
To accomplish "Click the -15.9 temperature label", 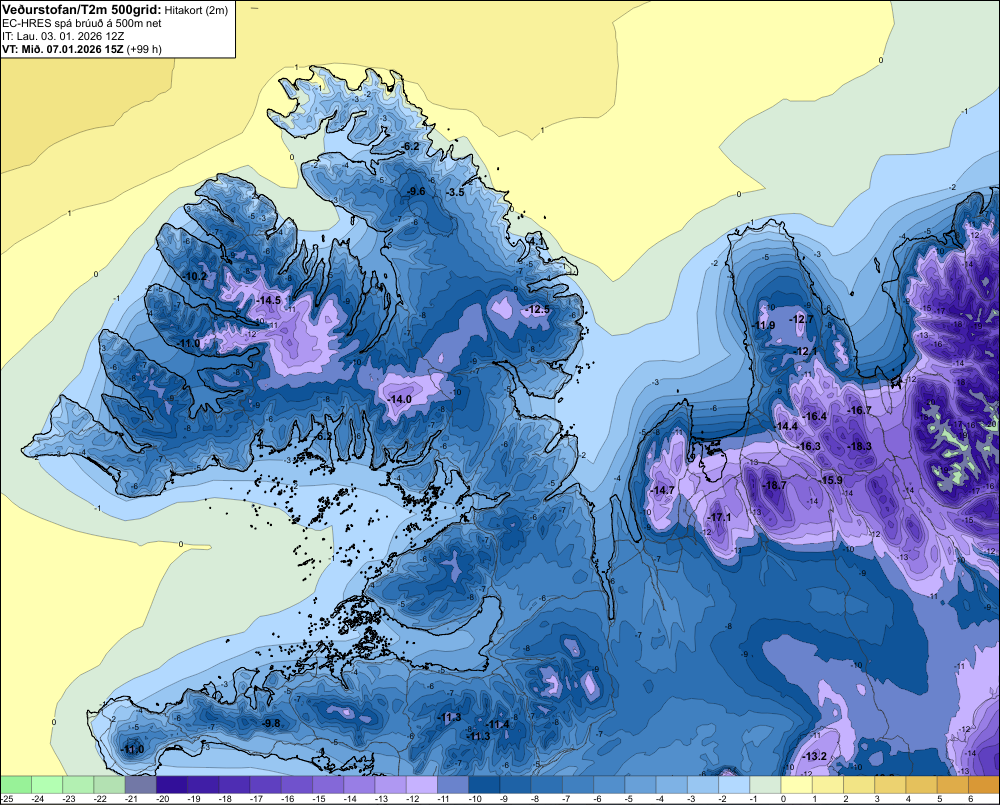I will tap(831, 480).
